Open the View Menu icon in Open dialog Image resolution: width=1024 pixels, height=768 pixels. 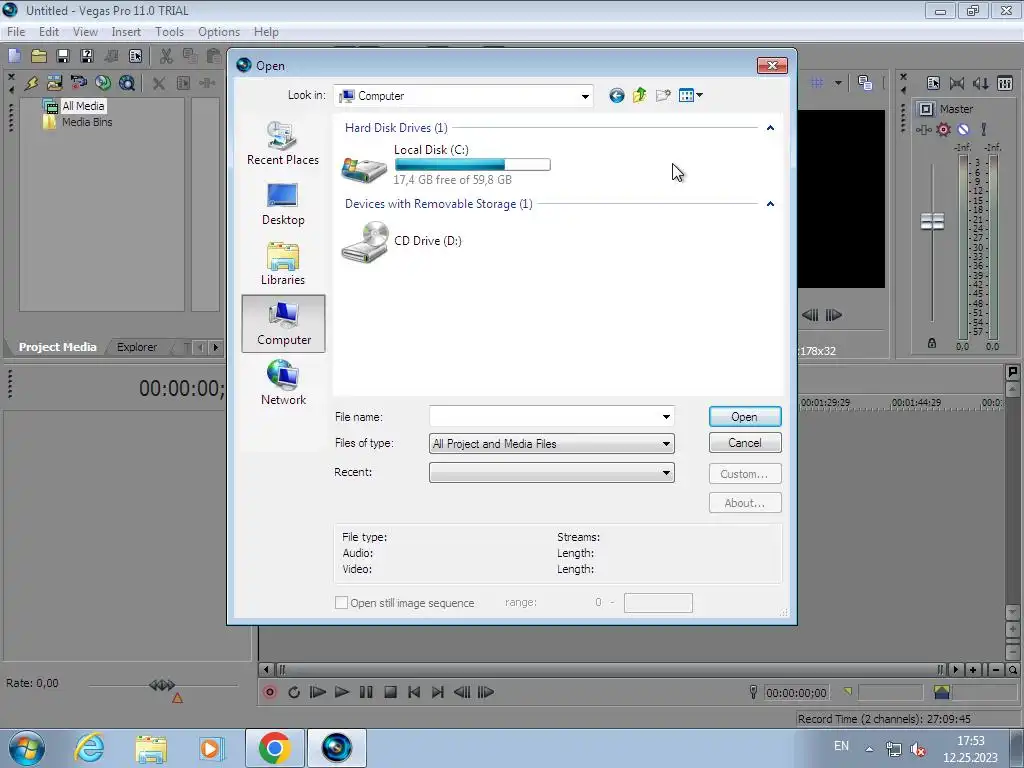click(690, 95)
